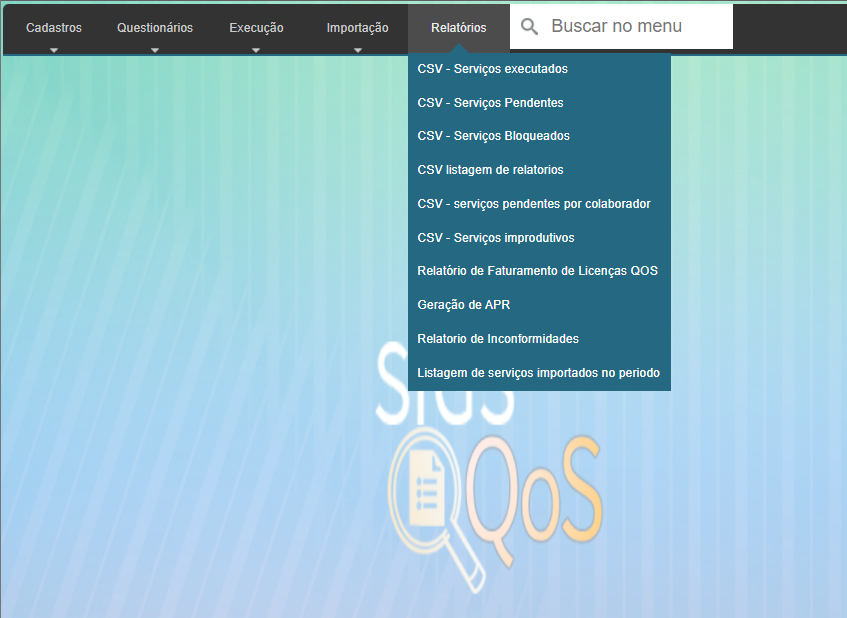Click the magnifying glass search icon
The height and width of the screenshot is (618, 847).
tap(529, 27)
